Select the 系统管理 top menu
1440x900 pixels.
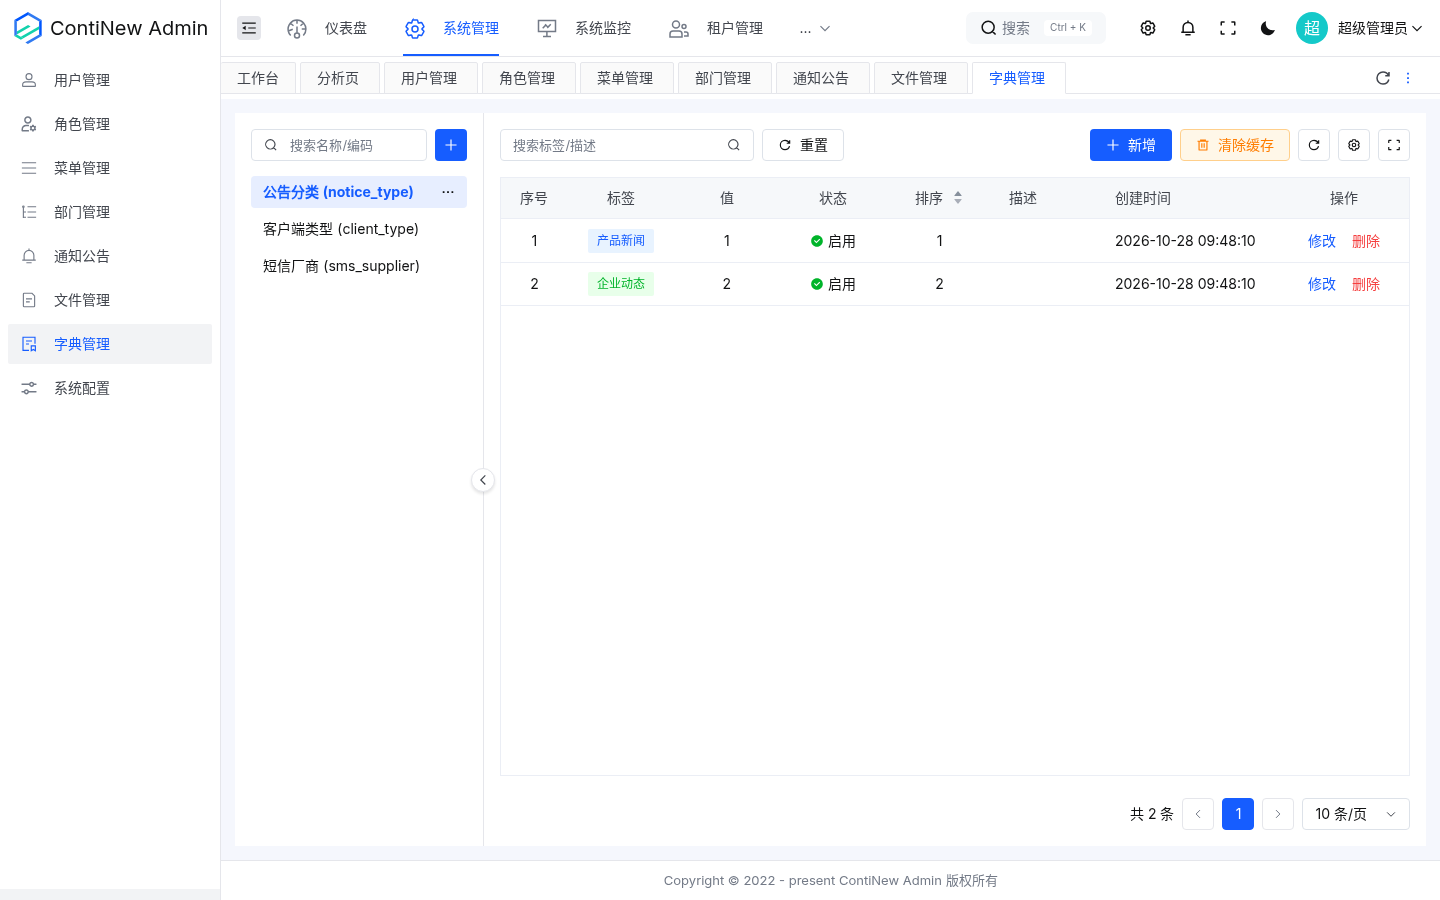451,28
